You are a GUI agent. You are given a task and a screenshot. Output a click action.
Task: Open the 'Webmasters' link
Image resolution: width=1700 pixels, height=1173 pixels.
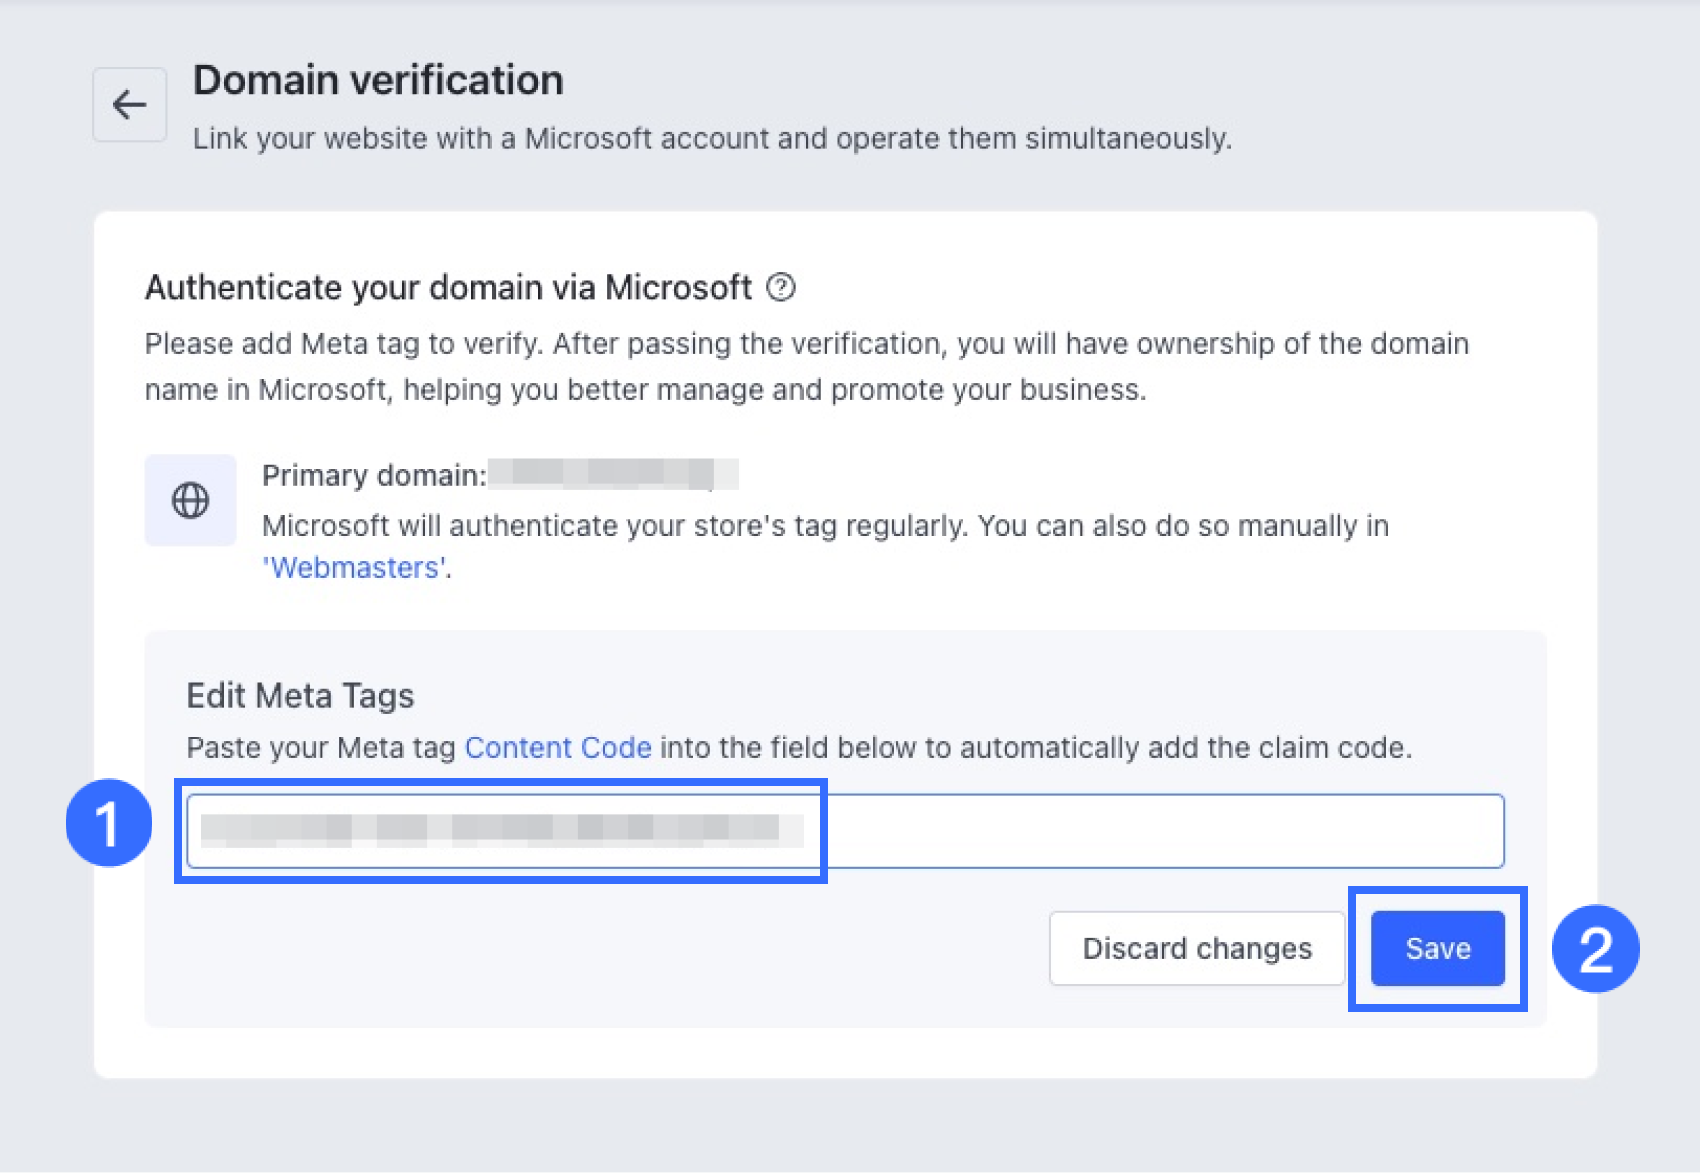pos(354,568)
